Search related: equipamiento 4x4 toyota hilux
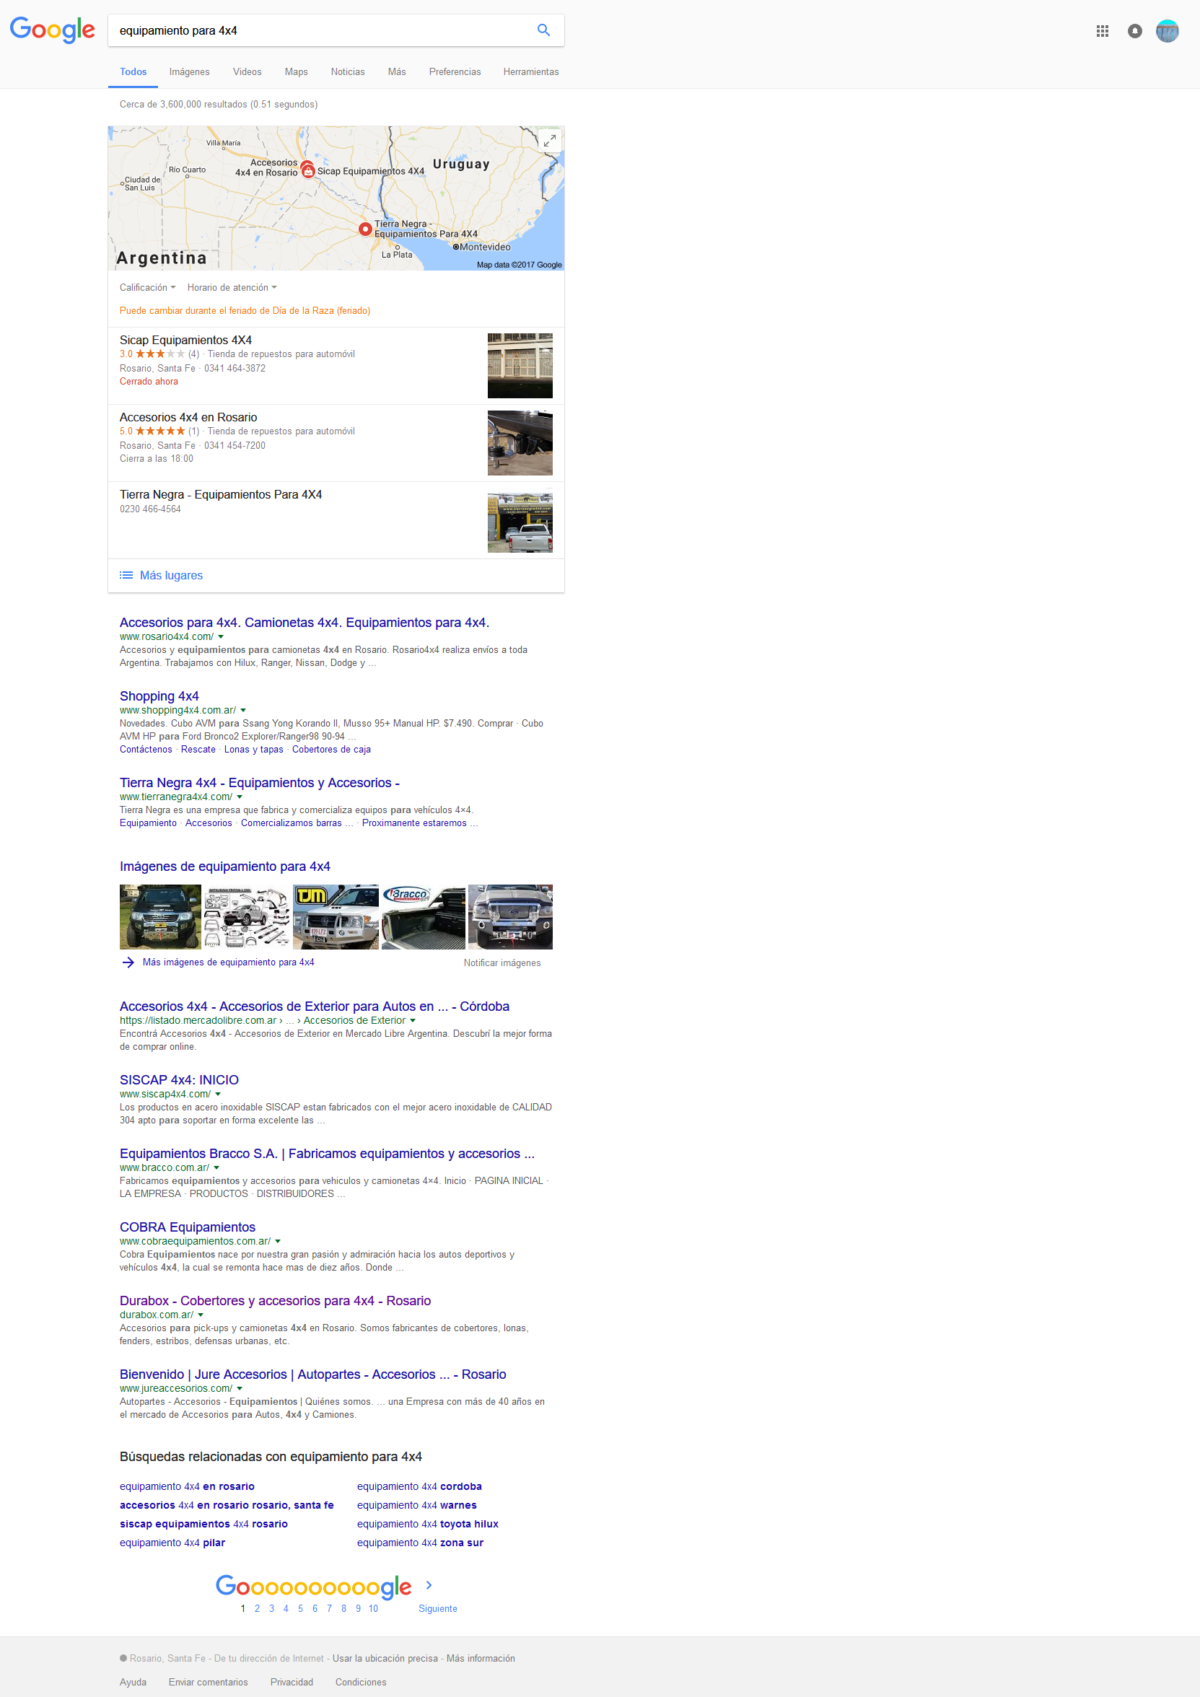 pyautogui.click(x=428, y=1524)
